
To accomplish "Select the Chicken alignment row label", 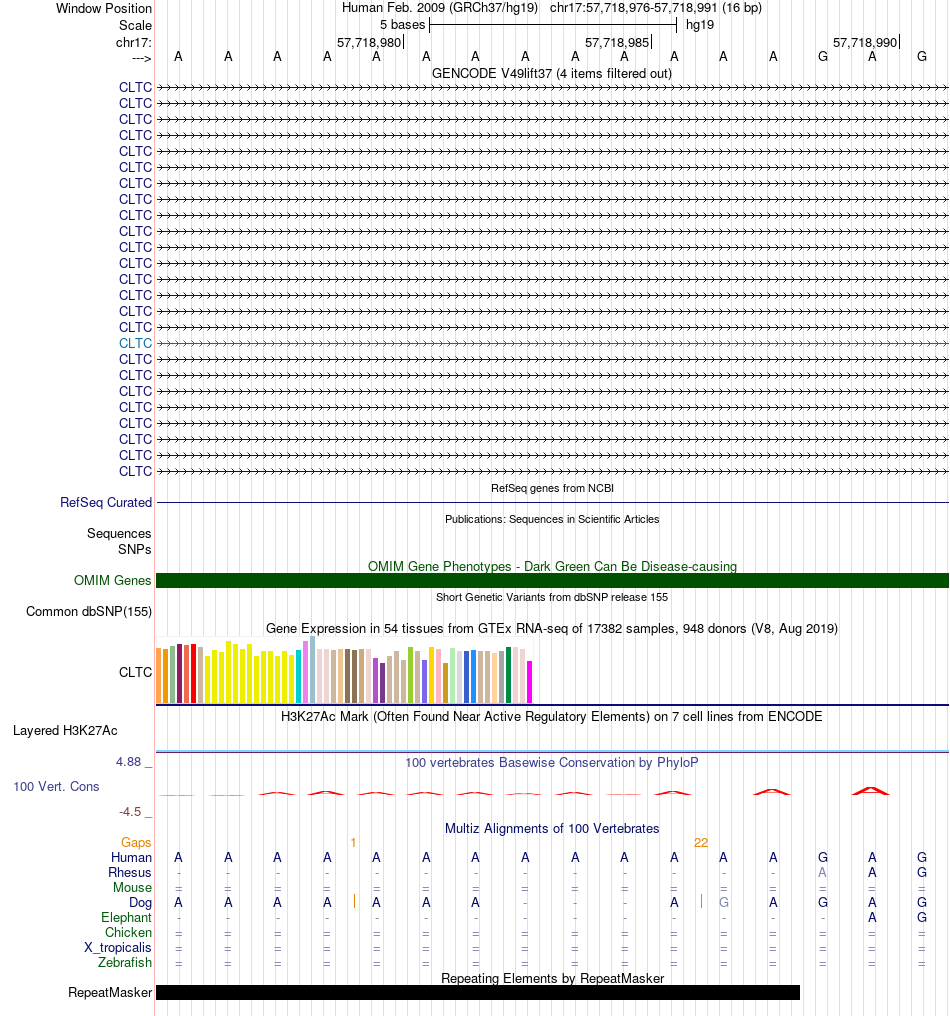I will (x=128, y=932).
